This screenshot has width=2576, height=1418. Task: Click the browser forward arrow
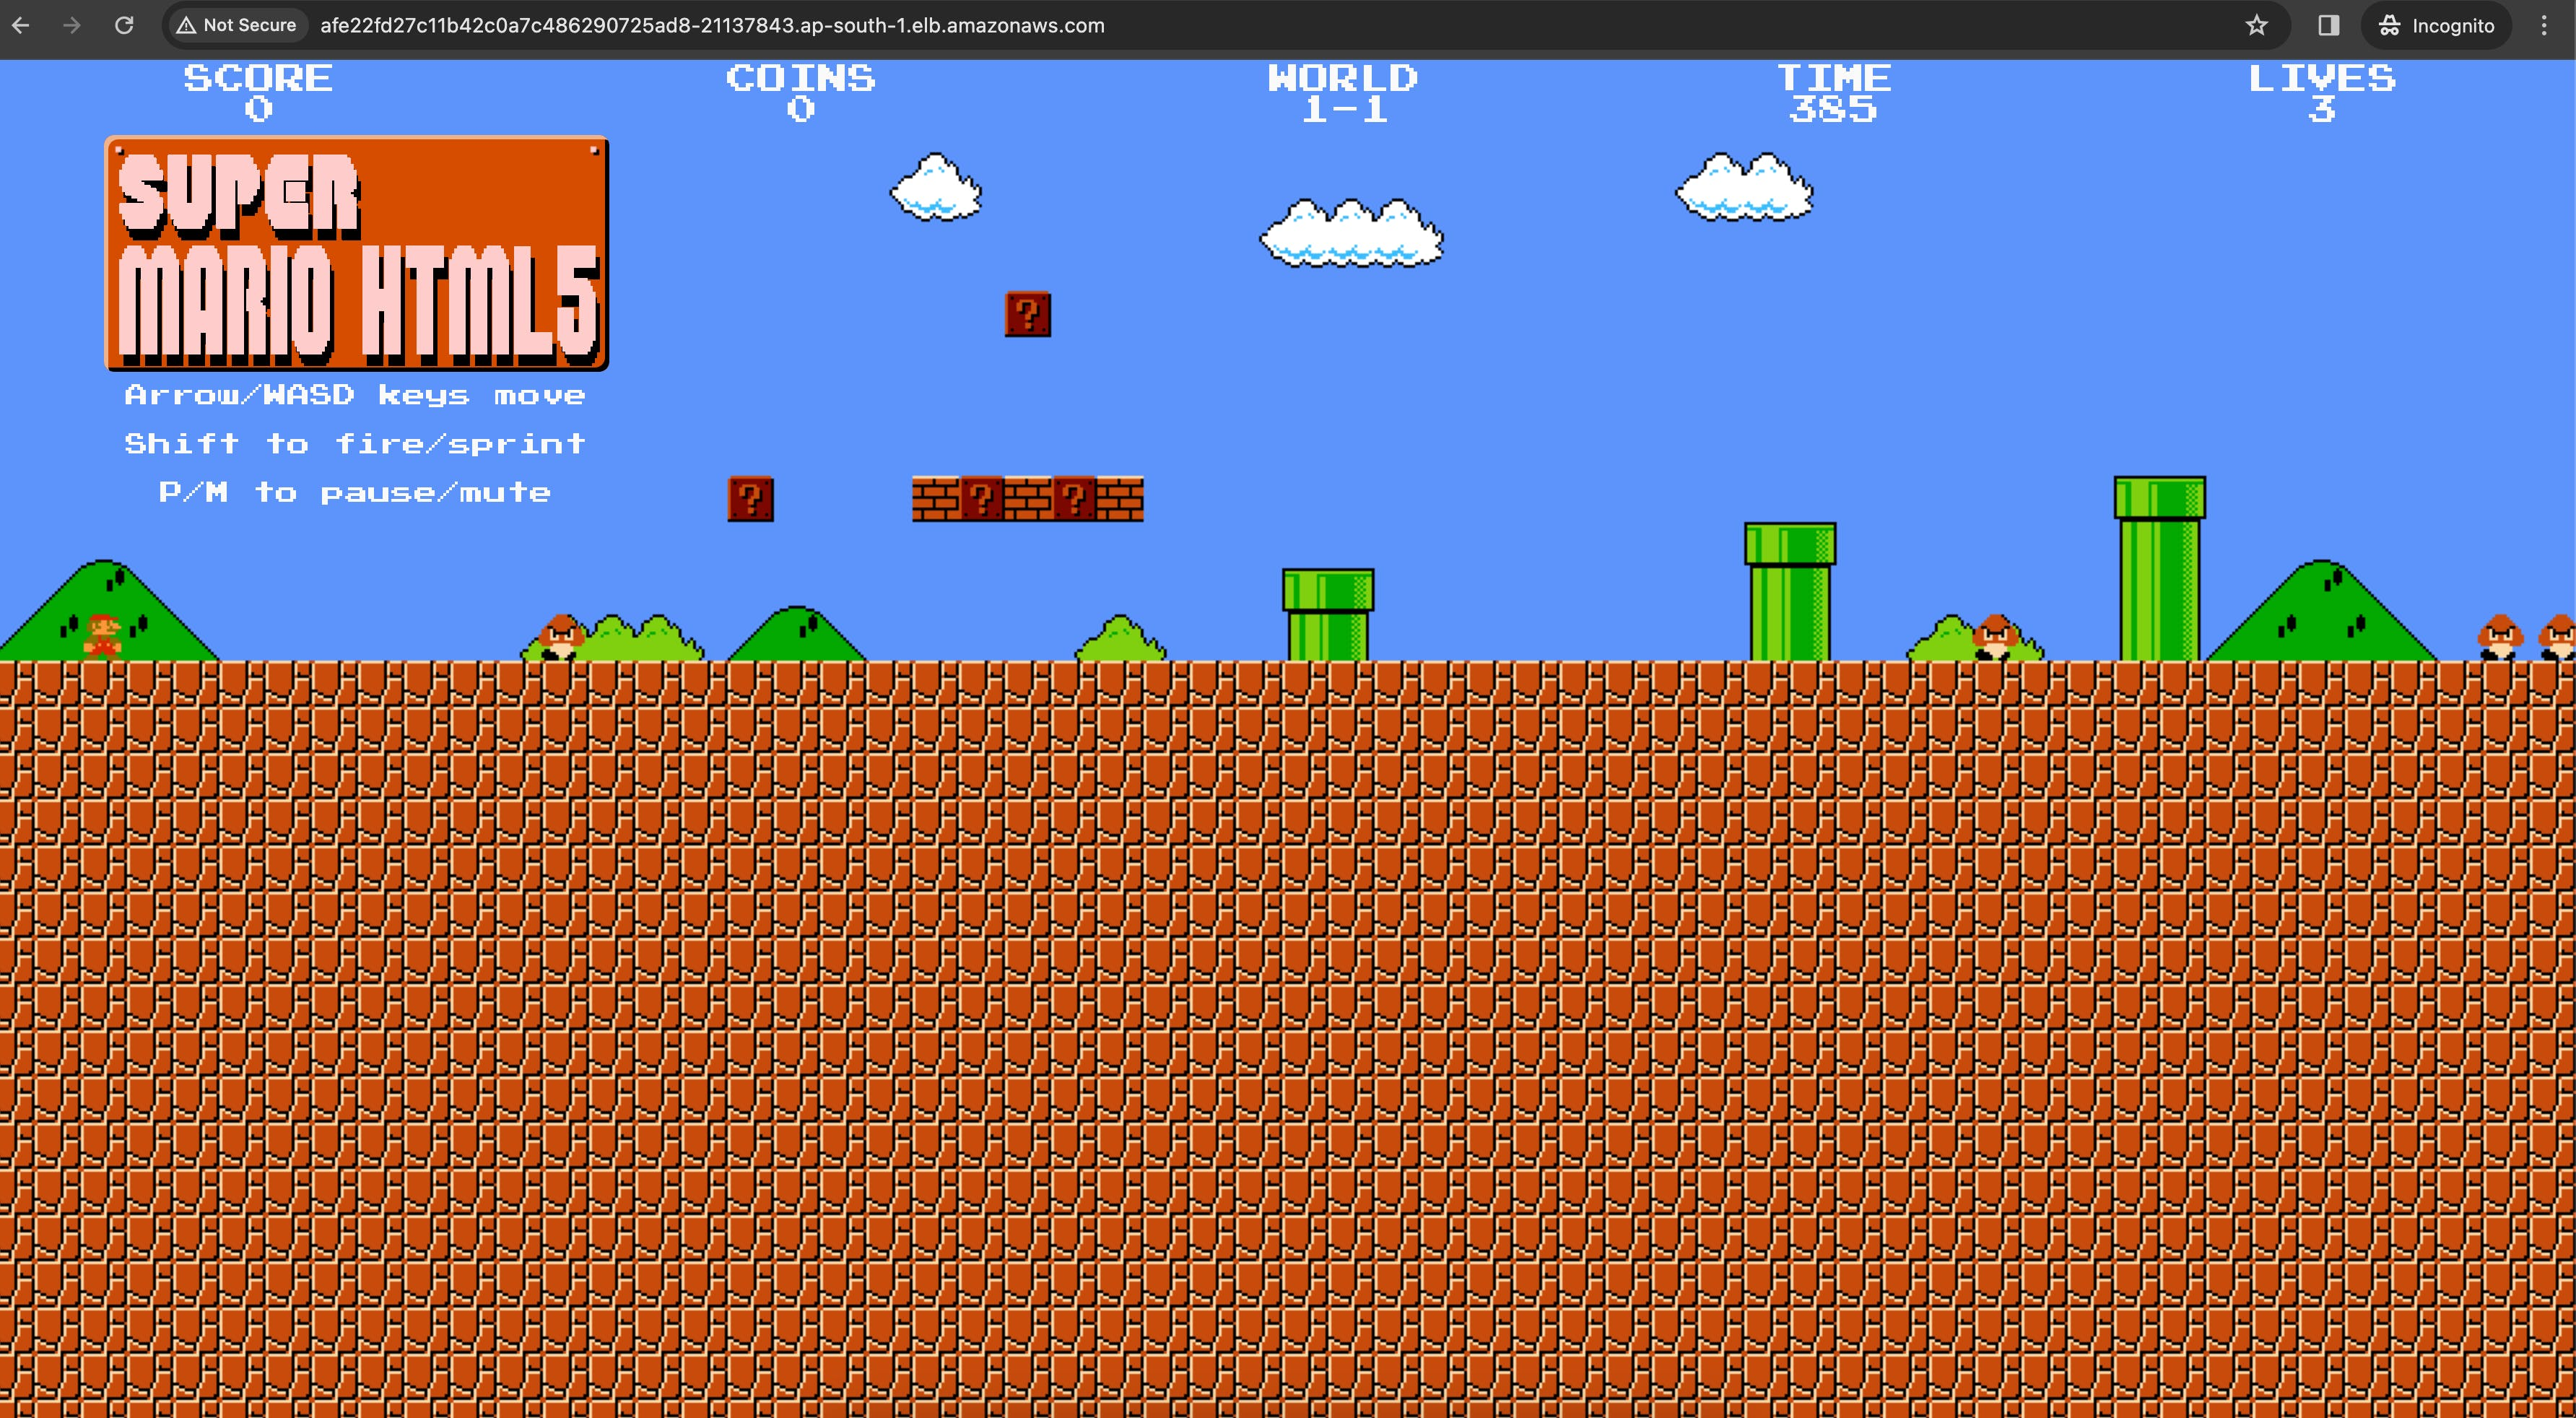71,25
